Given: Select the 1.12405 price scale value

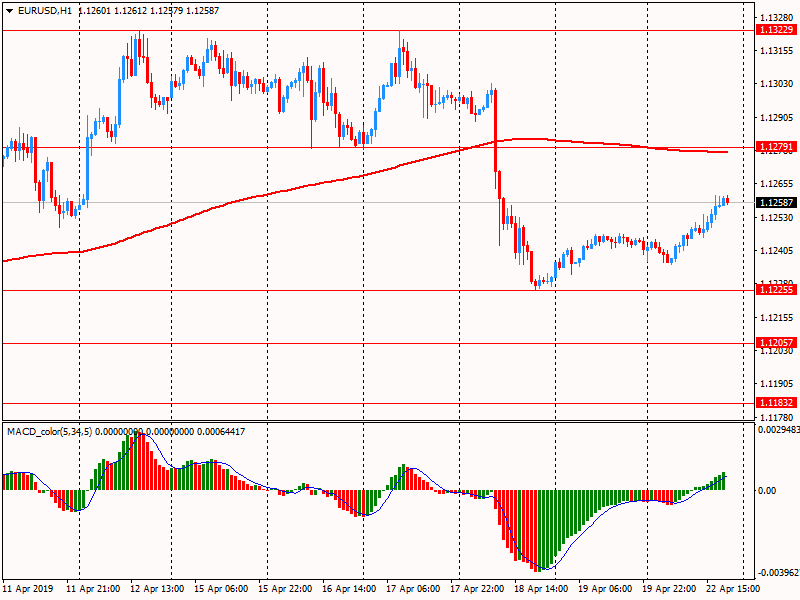Looking at the screenshot, I should [777, 251].
